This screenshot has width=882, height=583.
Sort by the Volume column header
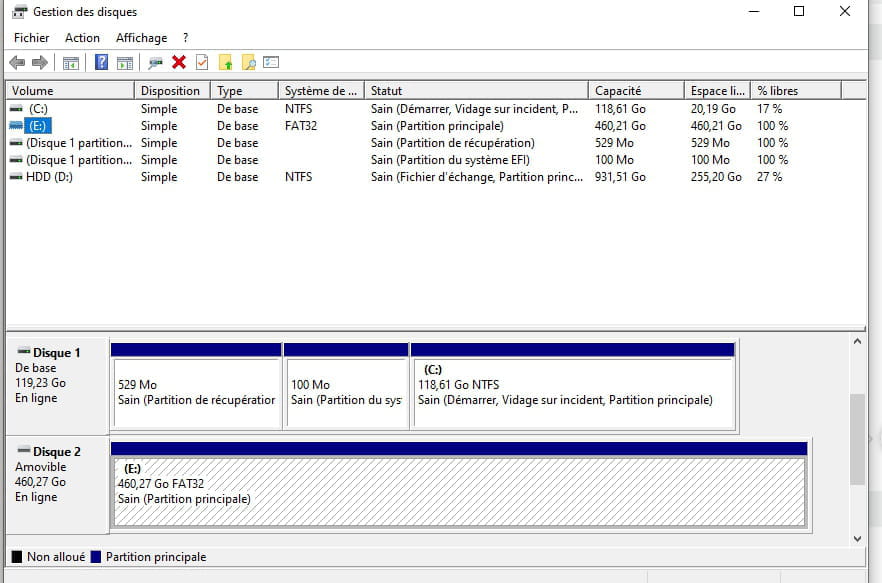[x=70, y=91]
